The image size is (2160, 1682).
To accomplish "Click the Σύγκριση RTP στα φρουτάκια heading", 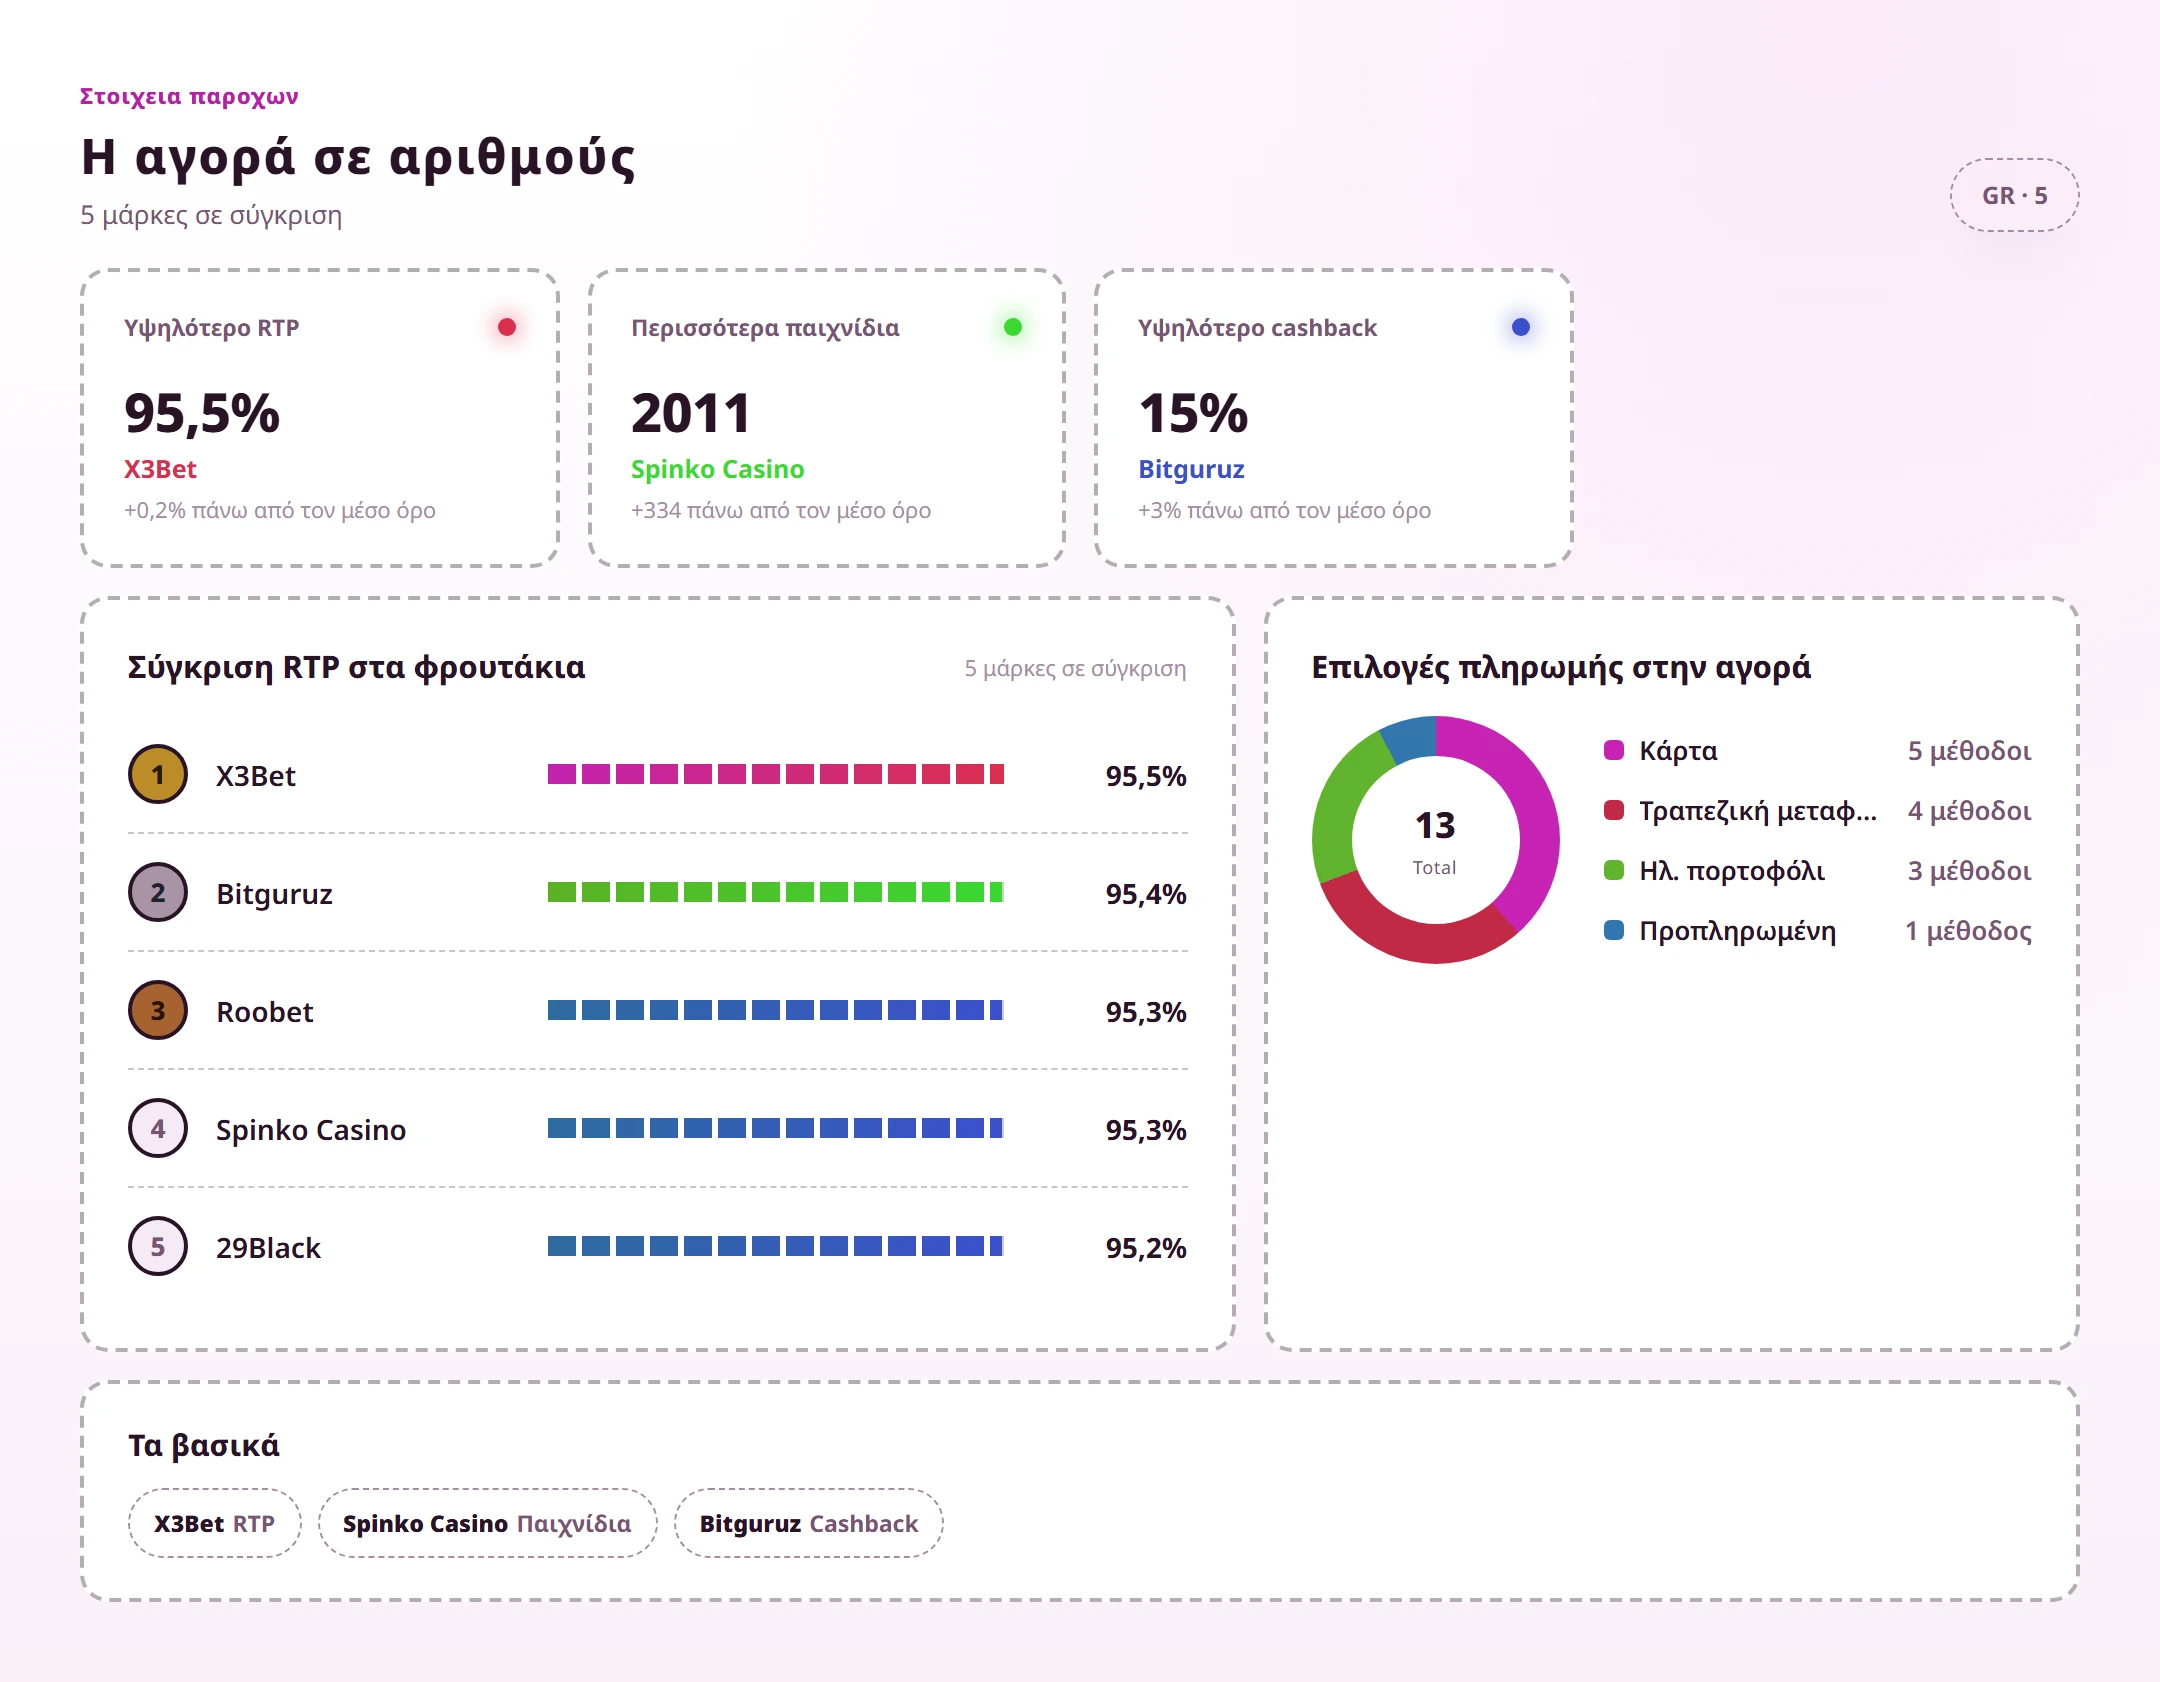I will coord(356,668).
